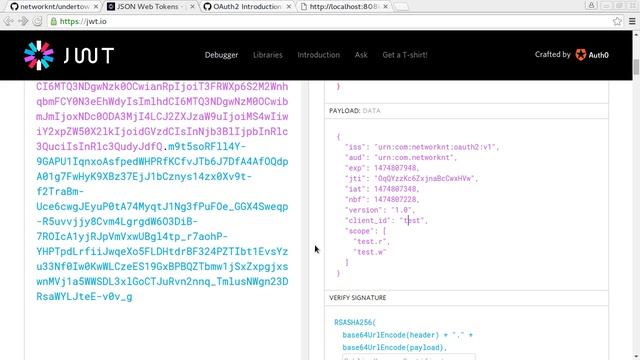Close the networknt/undertow tab

tap(96, 7)
